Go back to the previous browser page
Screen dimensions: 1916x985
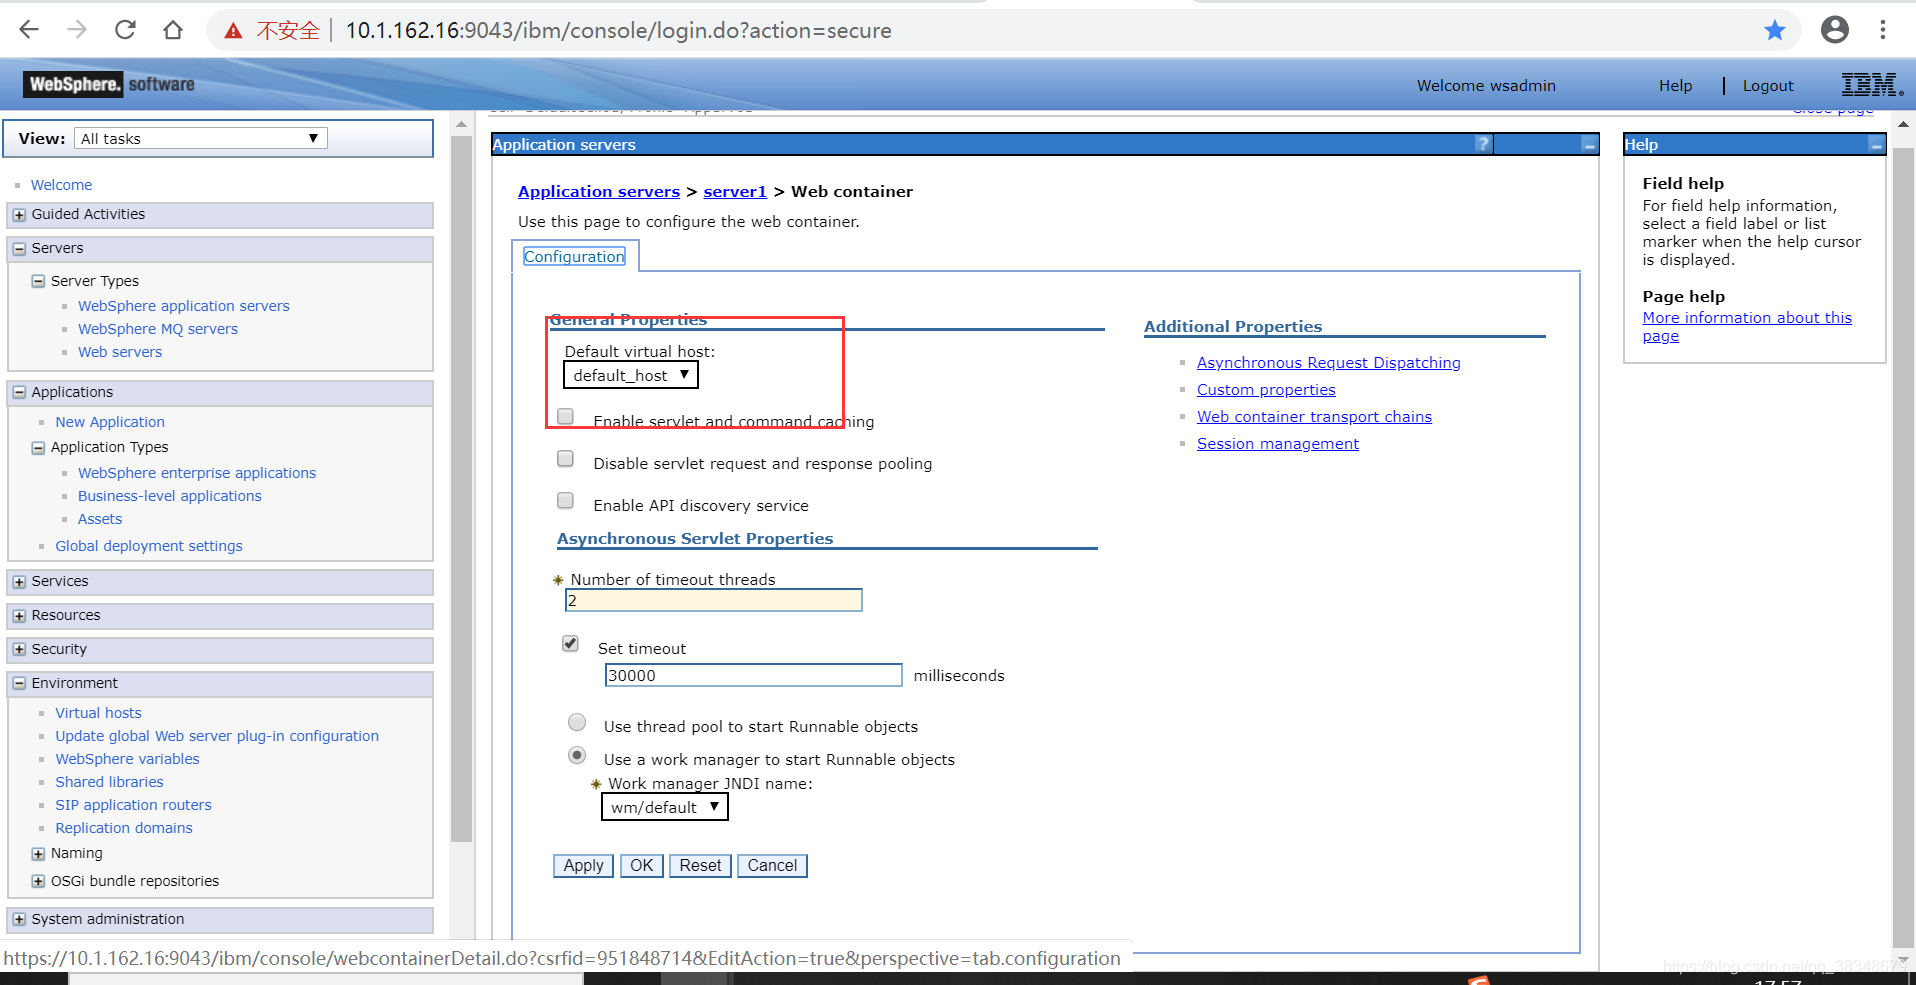point(29,30)
